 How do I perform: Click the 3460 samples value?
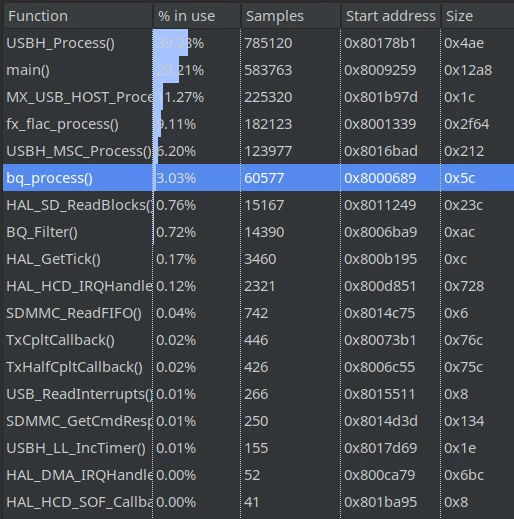coord(260,259)
